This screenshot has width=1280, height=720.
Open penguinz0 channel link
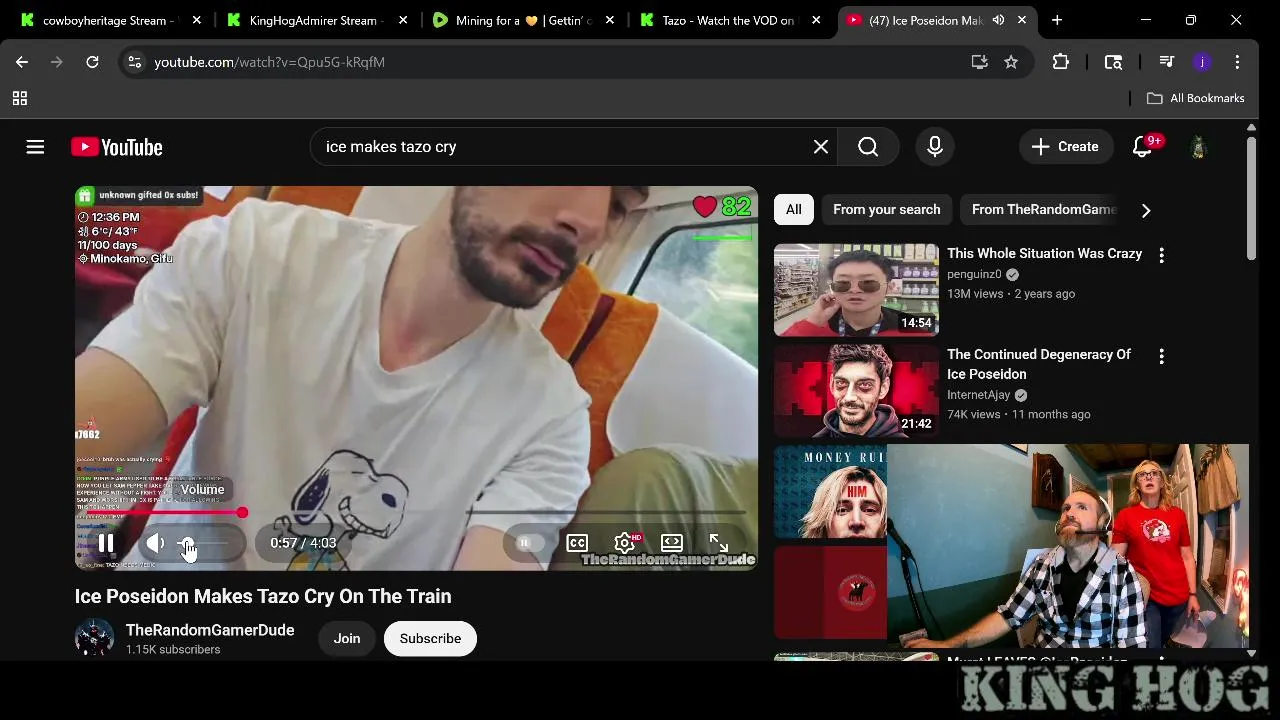pyautogui.click(x=974, y=274)
